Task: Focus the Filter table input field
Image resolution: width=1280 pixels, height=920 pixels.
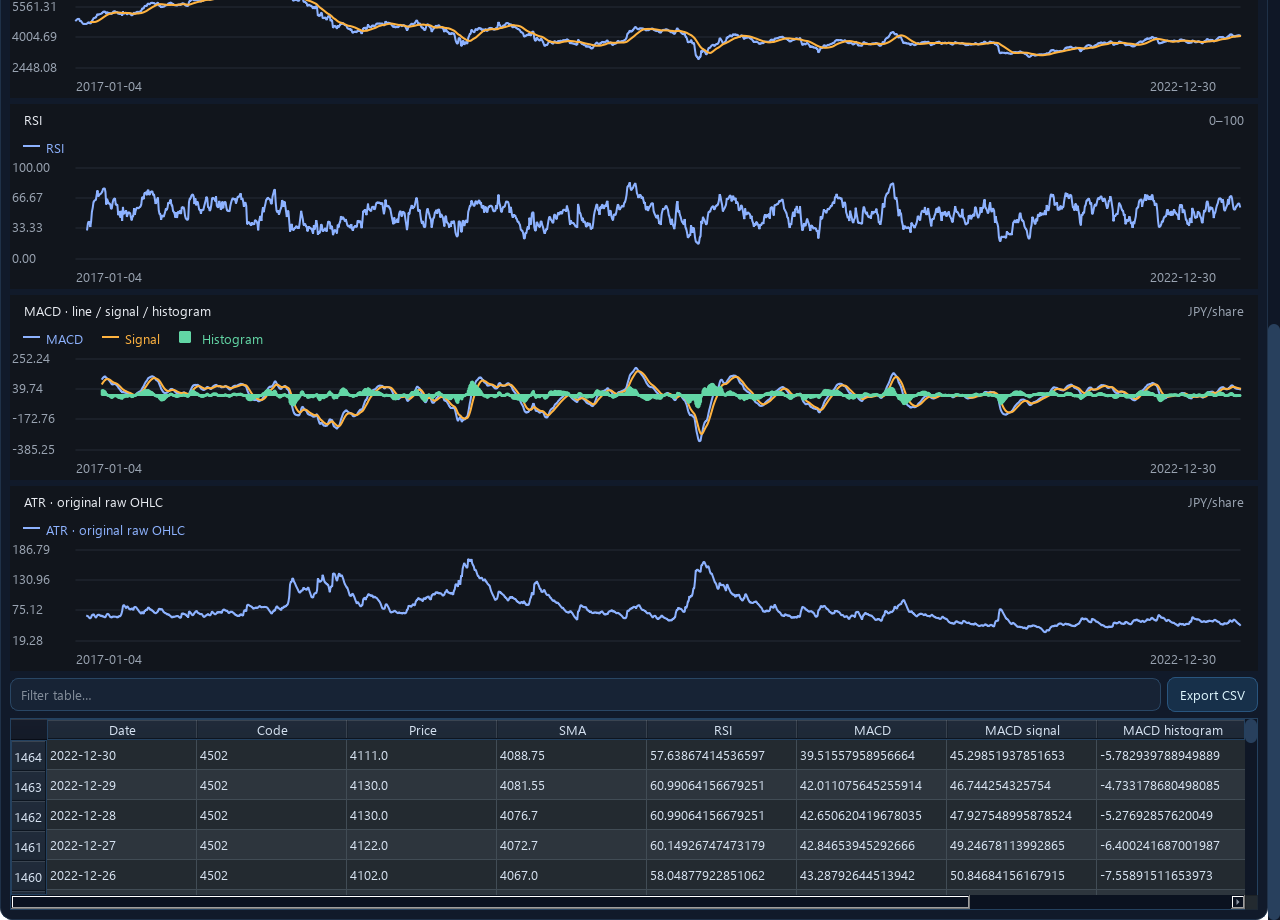Action: 585,695
